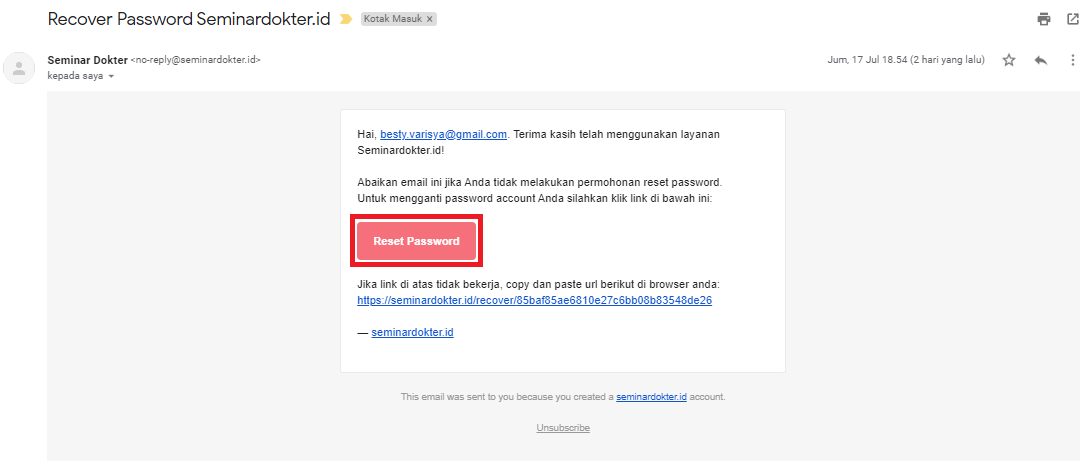
Task: Expand the "kepada saya" recipient details
Action: click(x=111, y=76)
